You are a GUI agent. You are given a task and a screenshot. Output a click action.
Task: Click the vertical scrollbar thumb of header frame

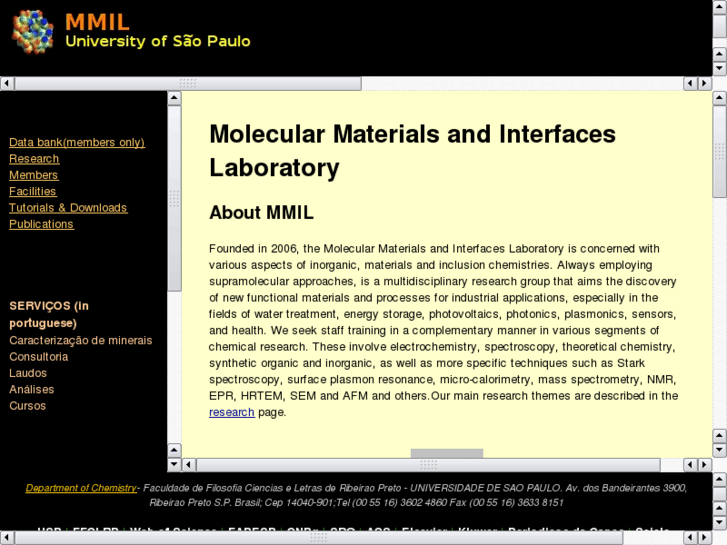click(720, 27)
